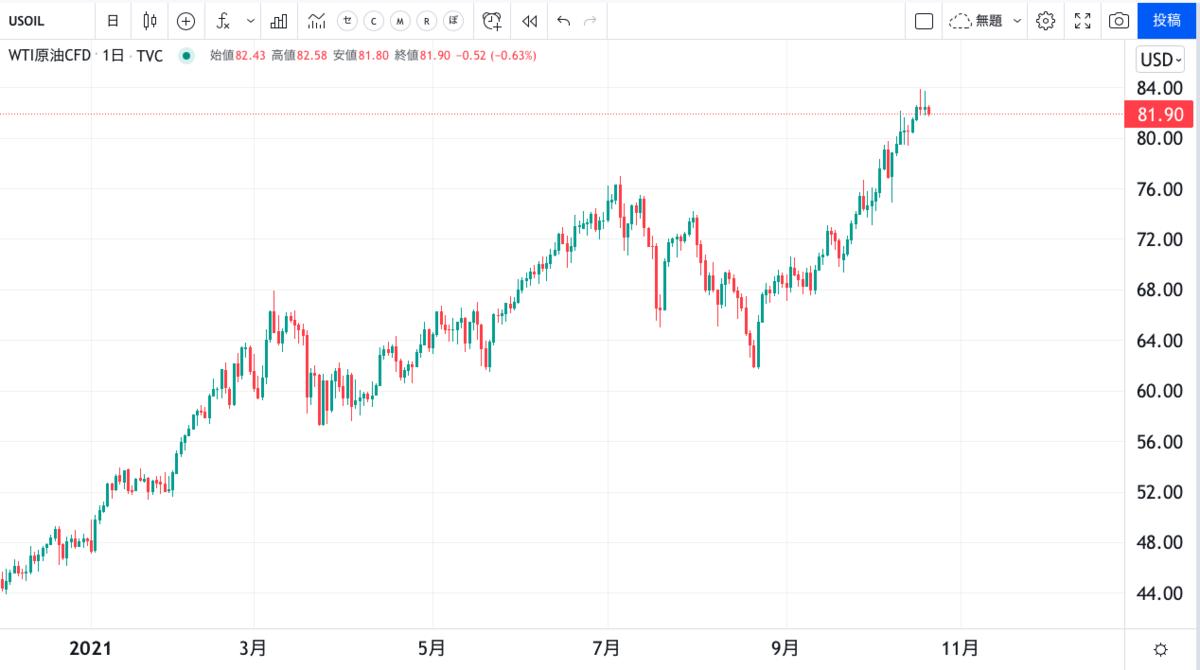Viewport: 1200px width, 670px height.
Task: Start bar replay with the rewind icon
Action: point(530,20)
